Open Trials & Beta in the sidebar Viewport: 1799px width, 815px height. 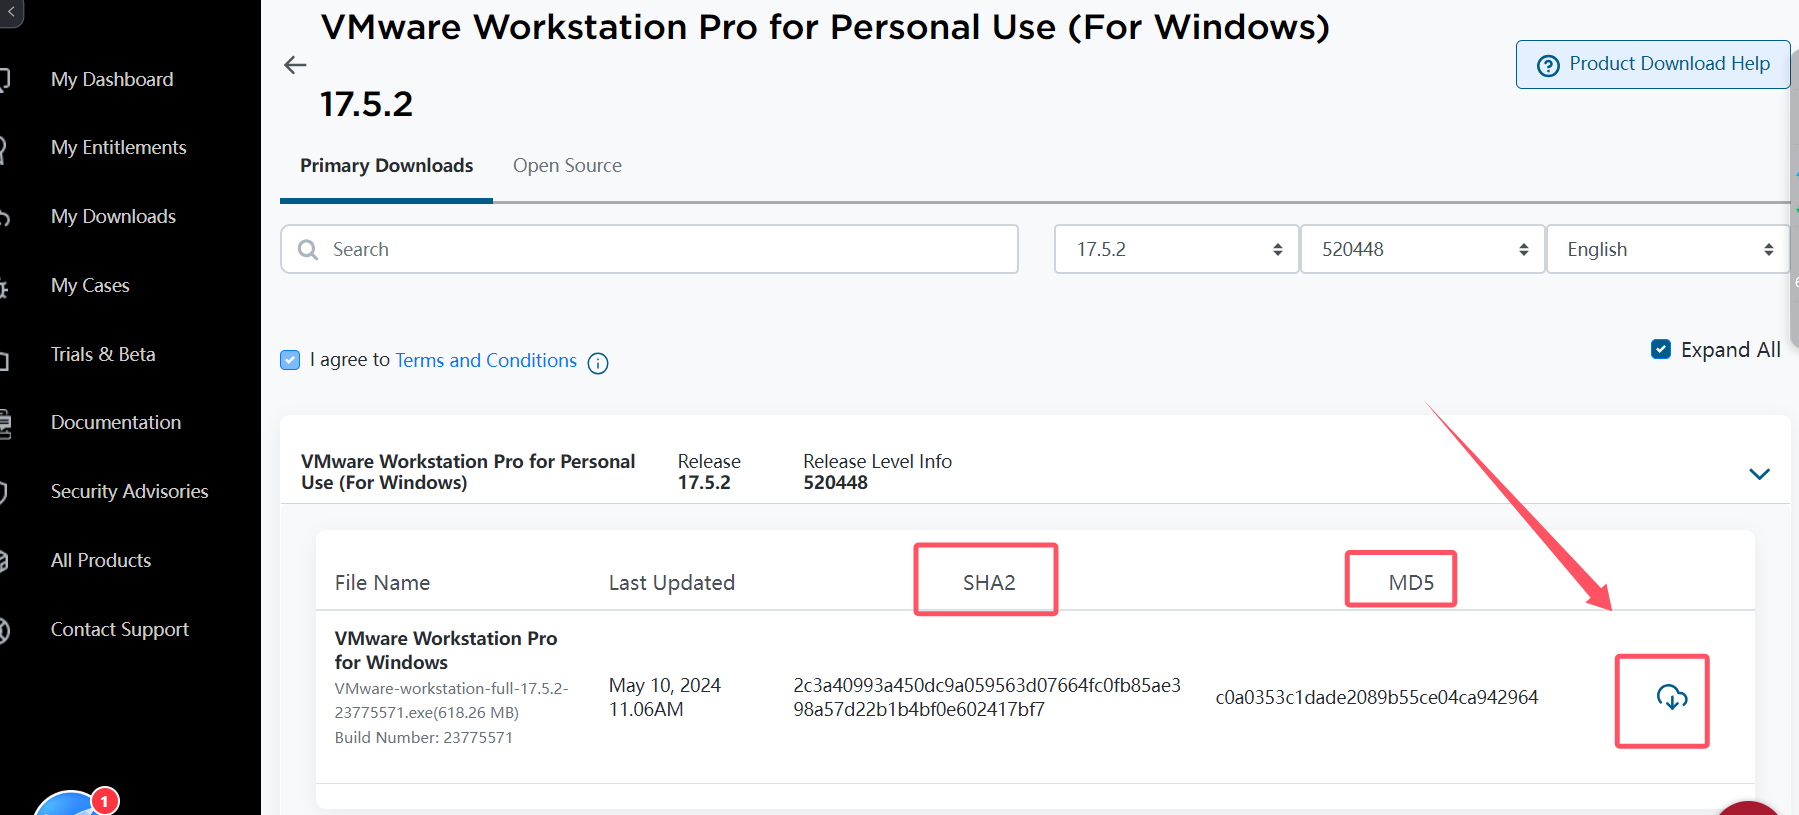coord(103,354)
